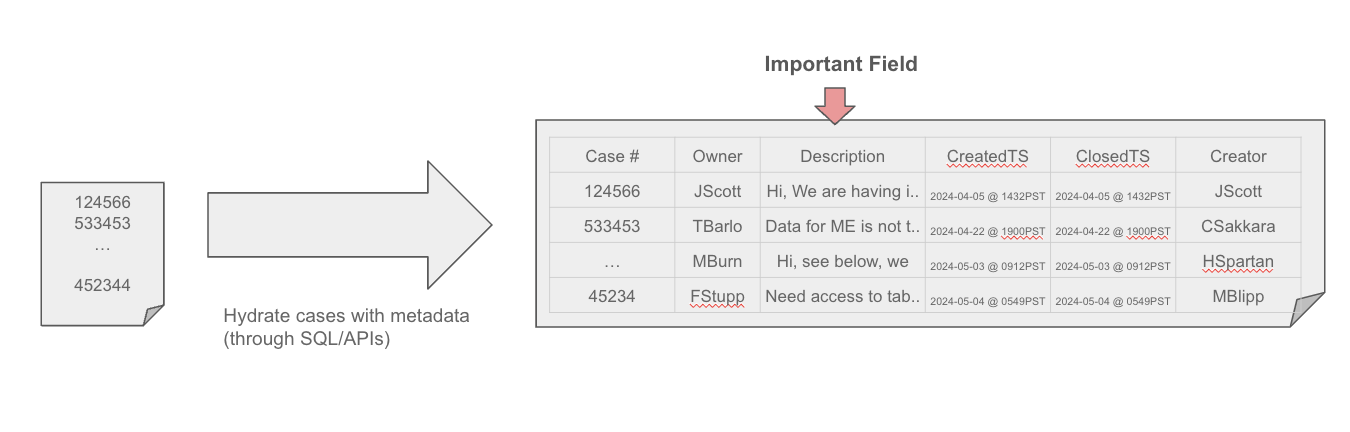The height and width of the screenshot is (432, 1350).
Task: Click the description "Need access to tab.."
Action: [x=842, y=296]
